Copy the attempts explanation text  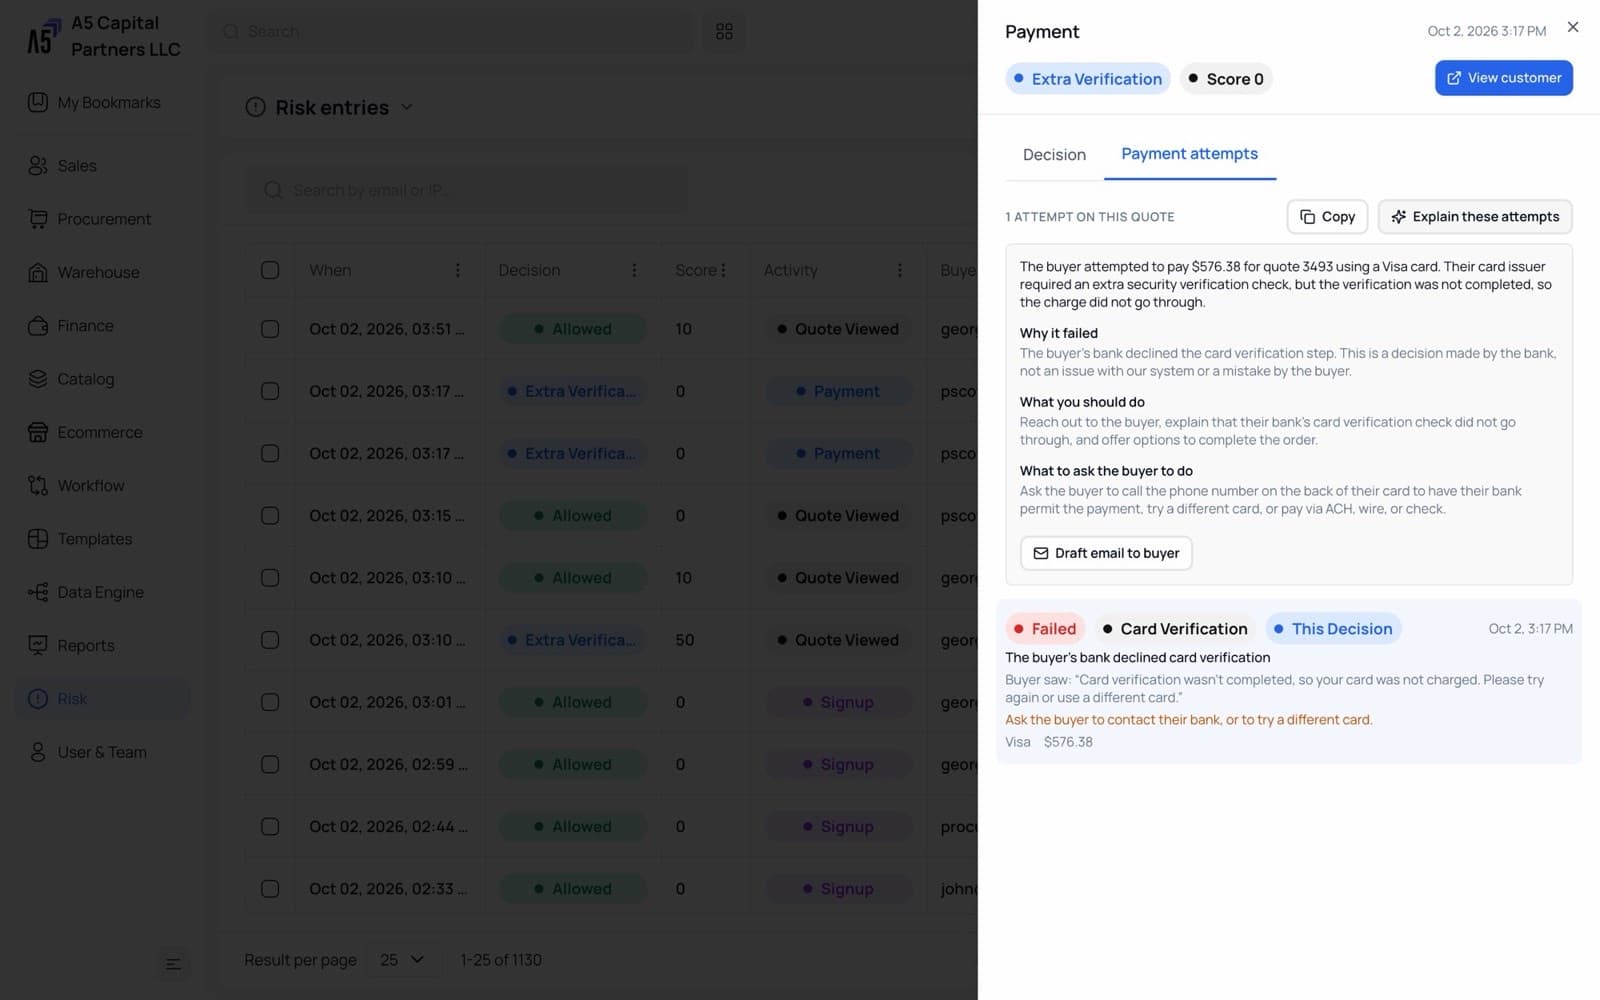click(1327, 217)
